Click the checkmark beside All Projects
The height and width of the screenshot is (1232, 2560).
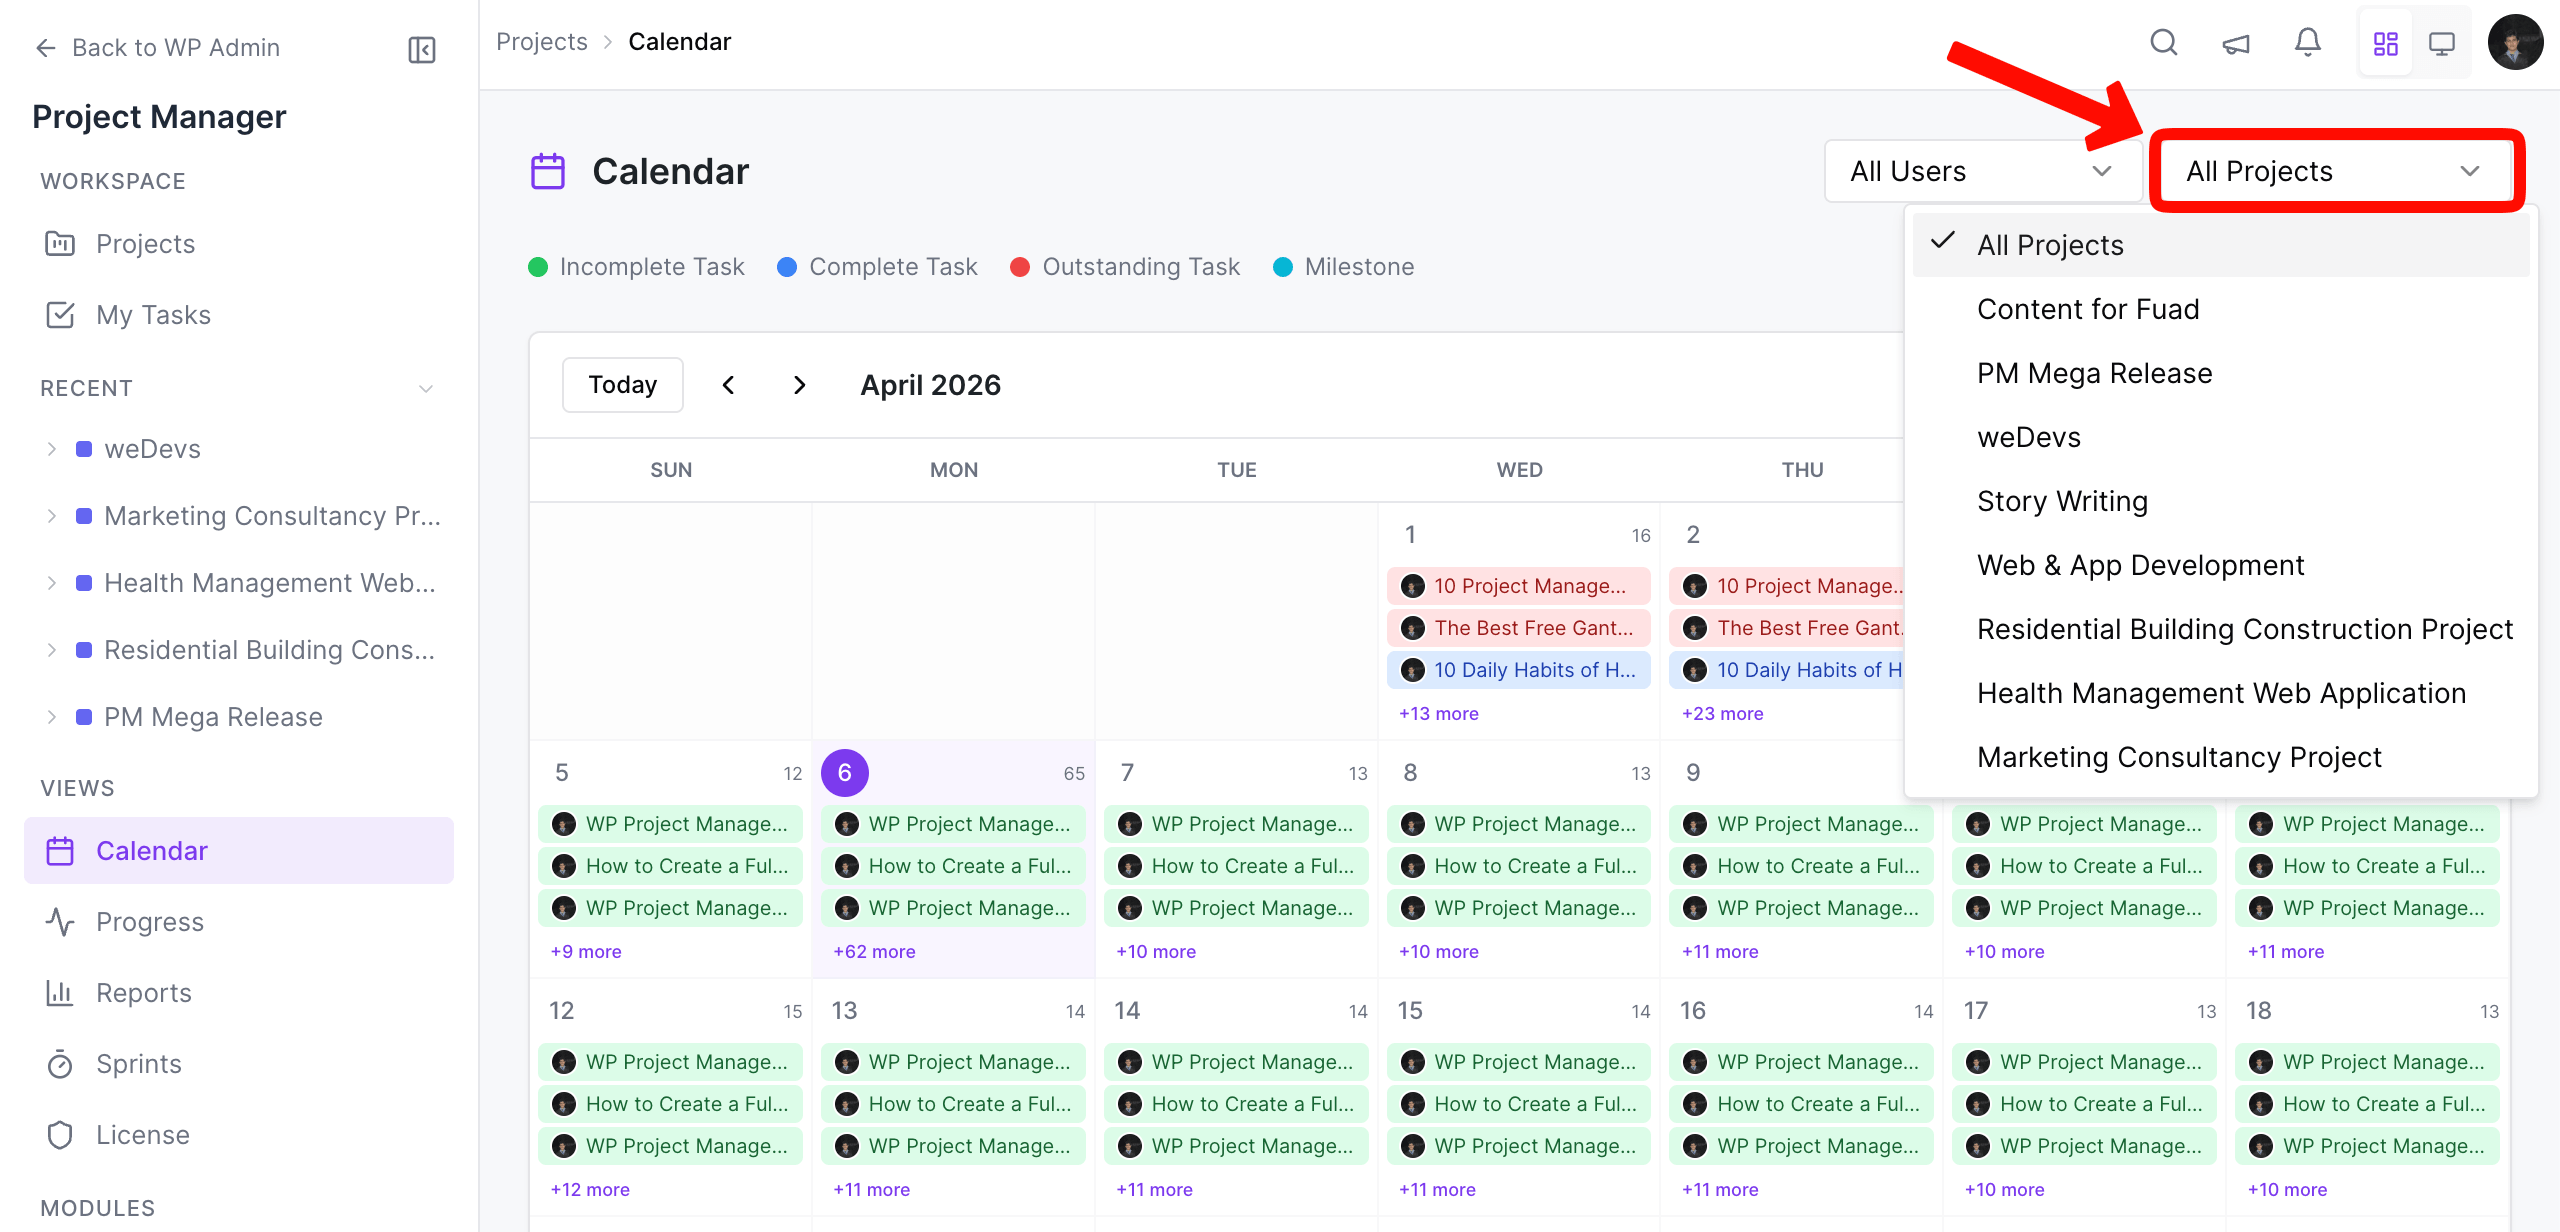tap(1943, 243)
